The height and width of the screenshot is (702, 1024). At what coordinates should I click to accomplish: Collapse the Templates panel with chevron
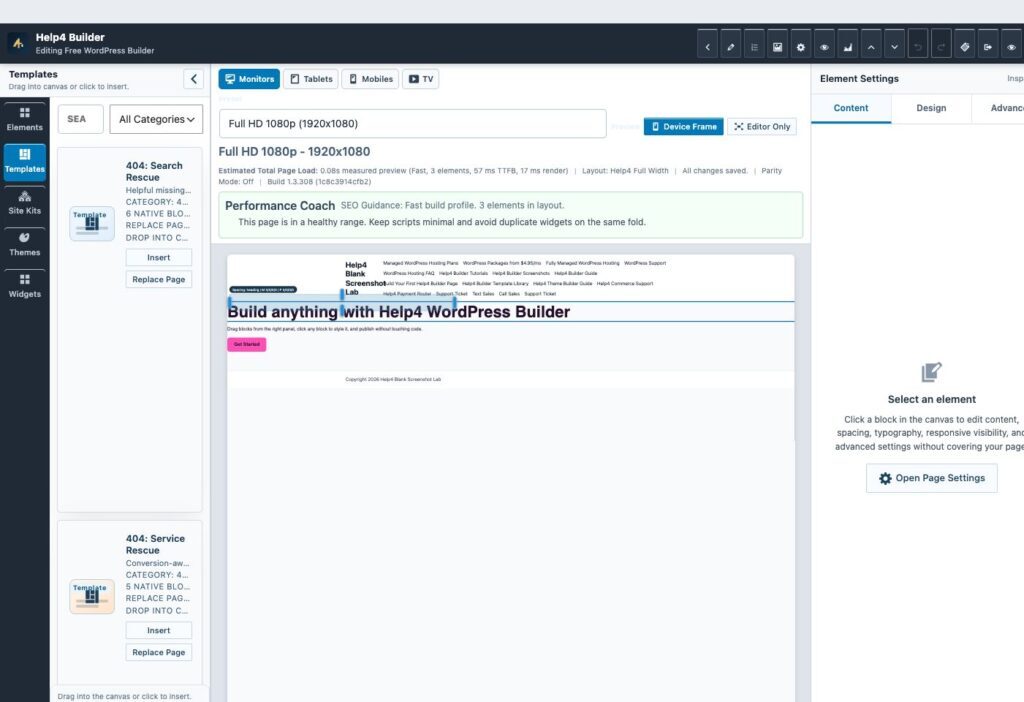click(x=193, y=79)
